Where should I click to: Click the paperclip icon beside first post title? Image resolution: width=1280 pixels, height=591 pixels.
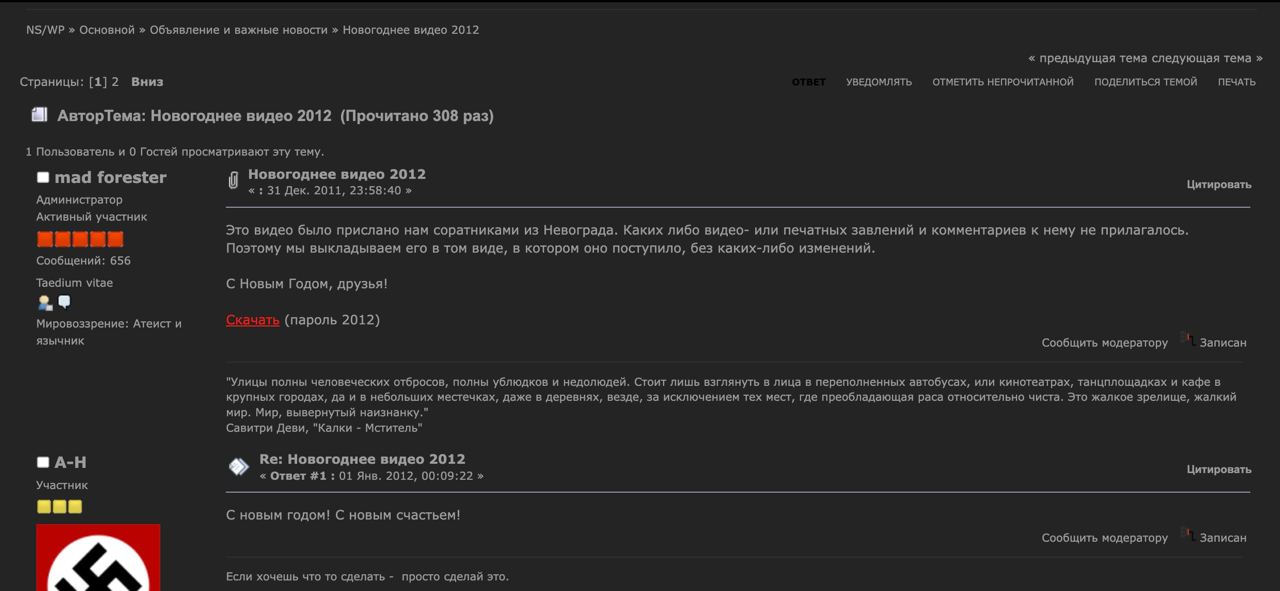pyautogui.click(x=233, y=181)
